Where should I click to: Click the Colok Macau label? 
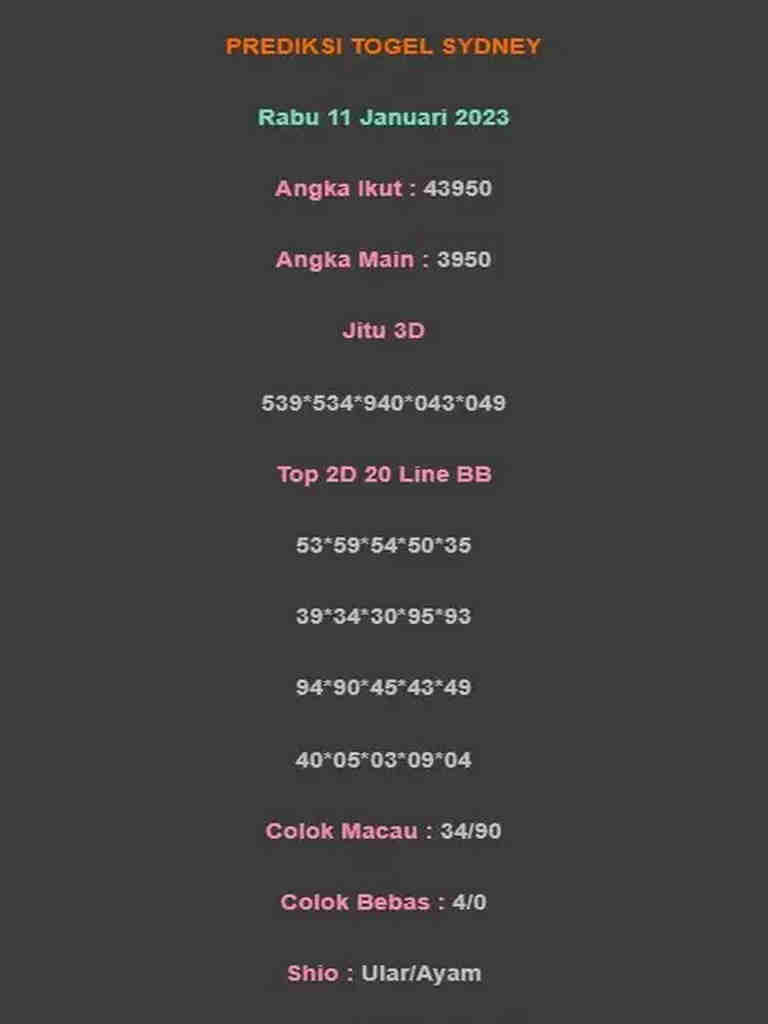[342, 831]
